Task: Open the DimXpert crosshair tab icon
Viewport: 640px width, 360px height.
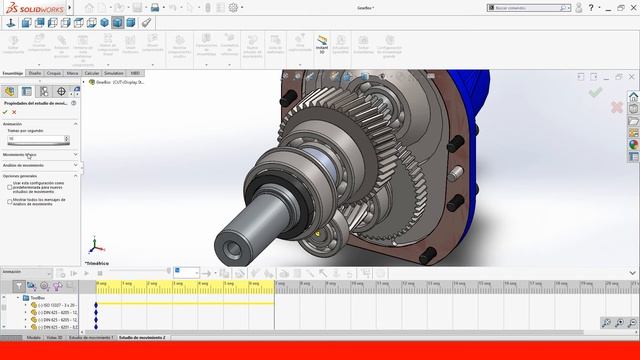Action: click(61, 91)
